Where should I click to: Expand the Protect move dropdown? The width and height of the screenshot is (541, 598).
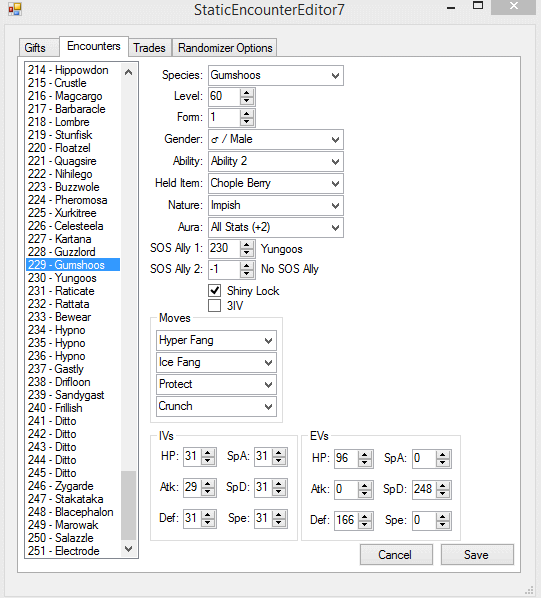[x=216, y=384]
